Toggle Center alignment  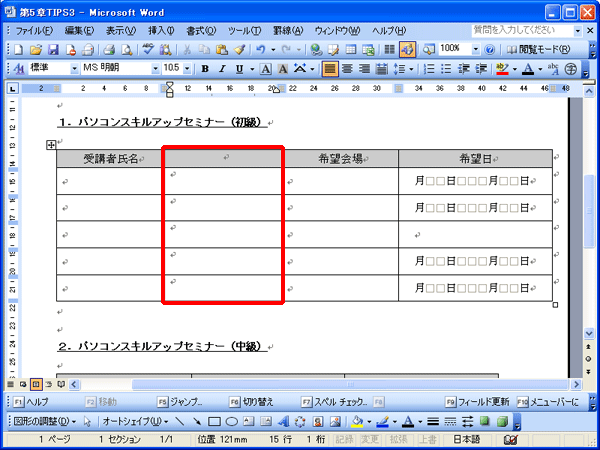[x=347, y=69]
